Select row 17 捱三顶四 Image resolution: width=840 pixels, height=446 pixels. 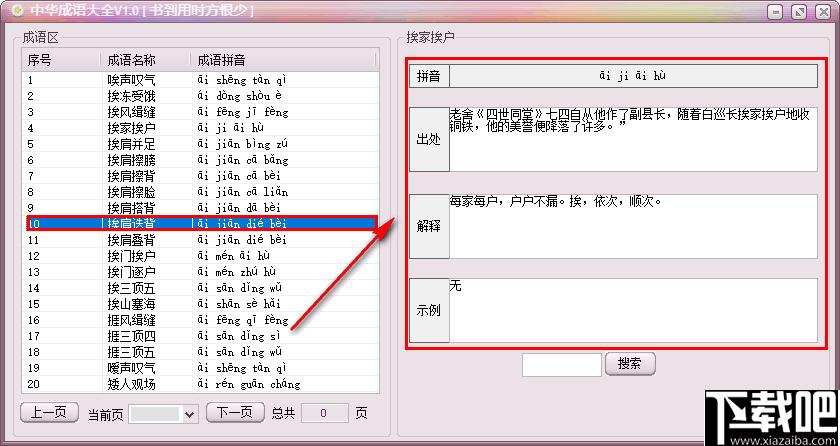click(x=200, y=336)
